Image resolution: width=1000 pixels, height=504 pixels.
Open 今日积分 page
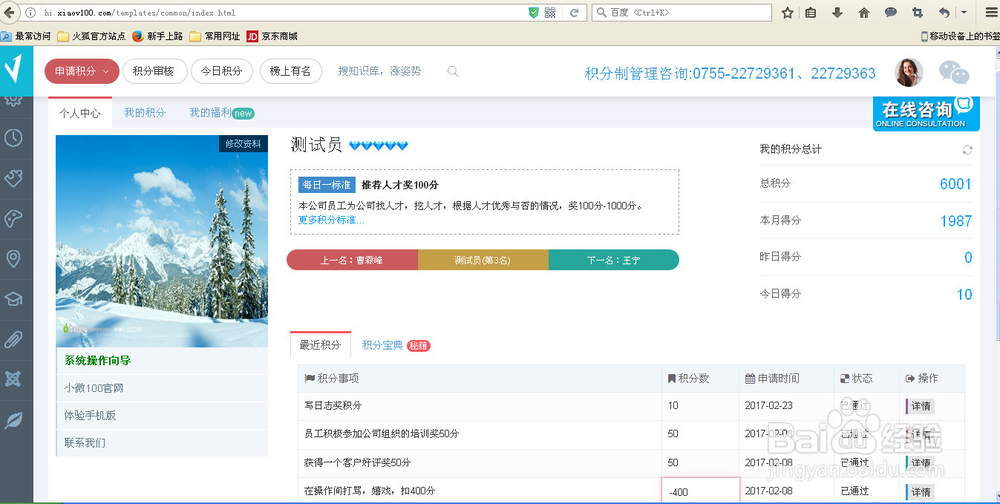(222, 71)
